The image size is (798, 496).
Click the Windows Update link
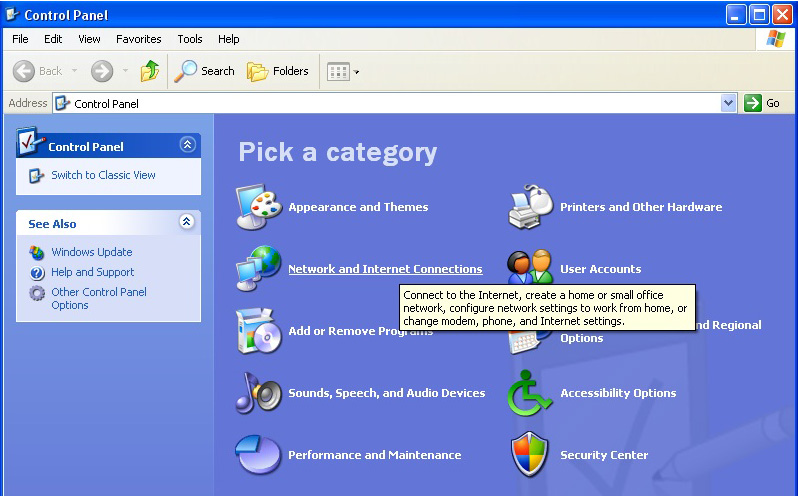click(x=92, y=252)
